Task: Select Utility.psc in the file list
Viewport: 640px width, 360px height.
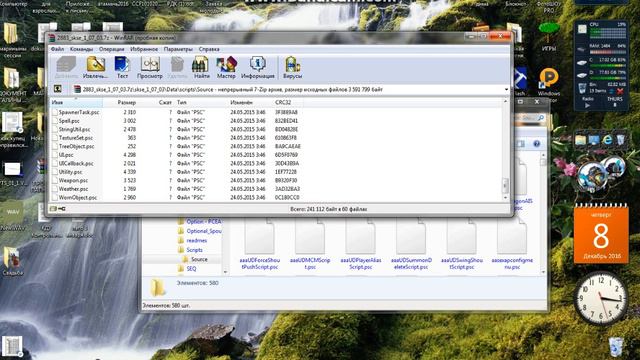Action: 70,172
